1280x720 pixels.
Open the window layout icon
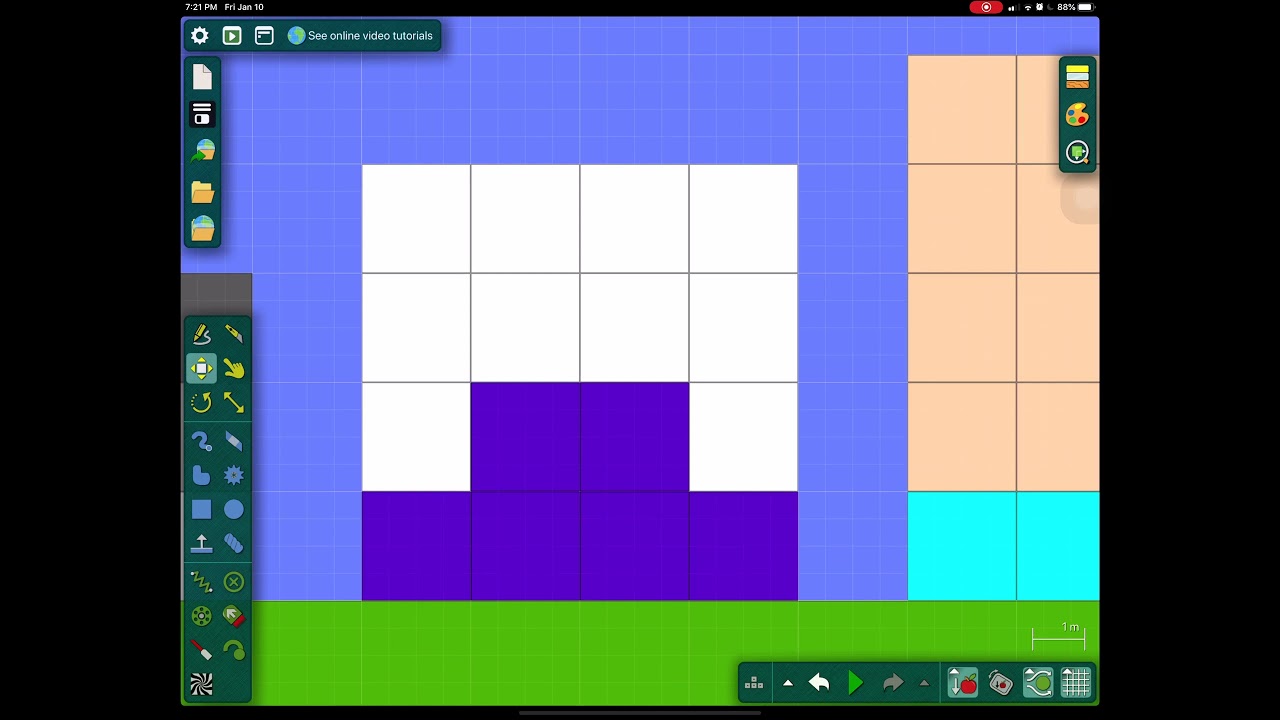(264, 36)
